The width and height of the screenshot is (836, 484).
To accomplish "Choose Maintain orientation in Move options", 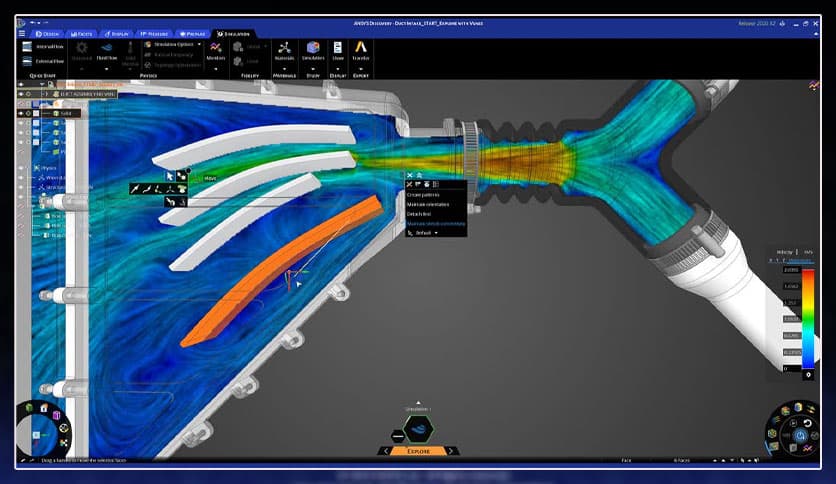I will [x=428, y=204].
